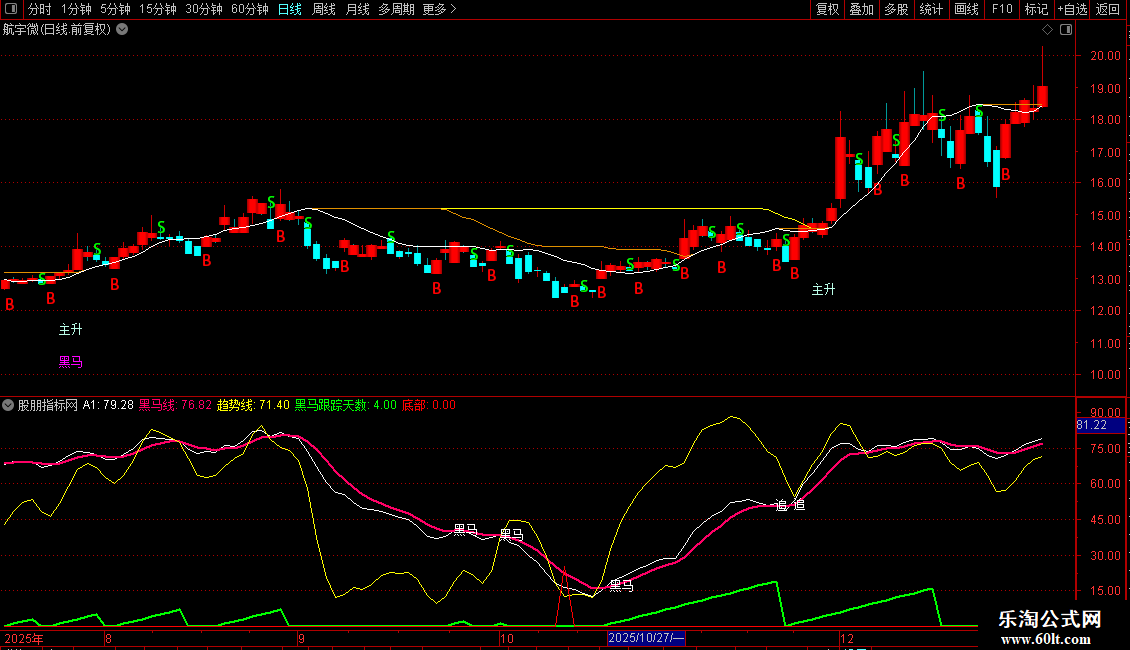
Task: Select the 日线 daily period
Action: [x=290, y=9]
